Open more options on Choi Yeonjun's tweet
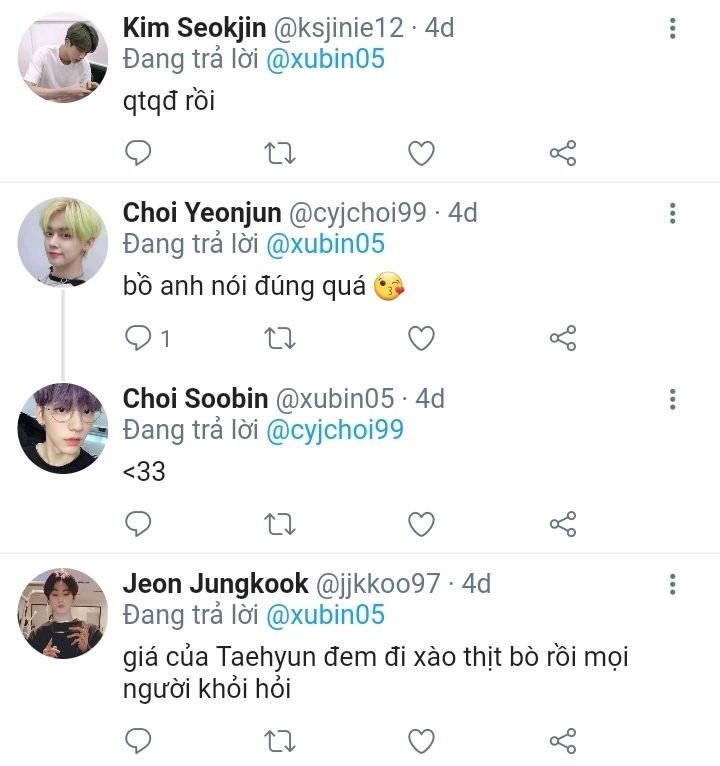 pyautogui.click(x=673, y=213)
